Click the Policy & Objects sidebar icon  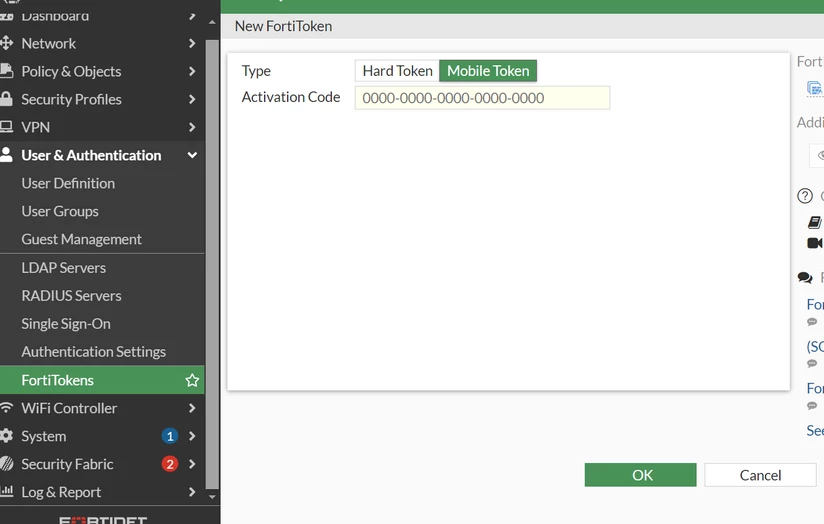(x=6, y=71)
